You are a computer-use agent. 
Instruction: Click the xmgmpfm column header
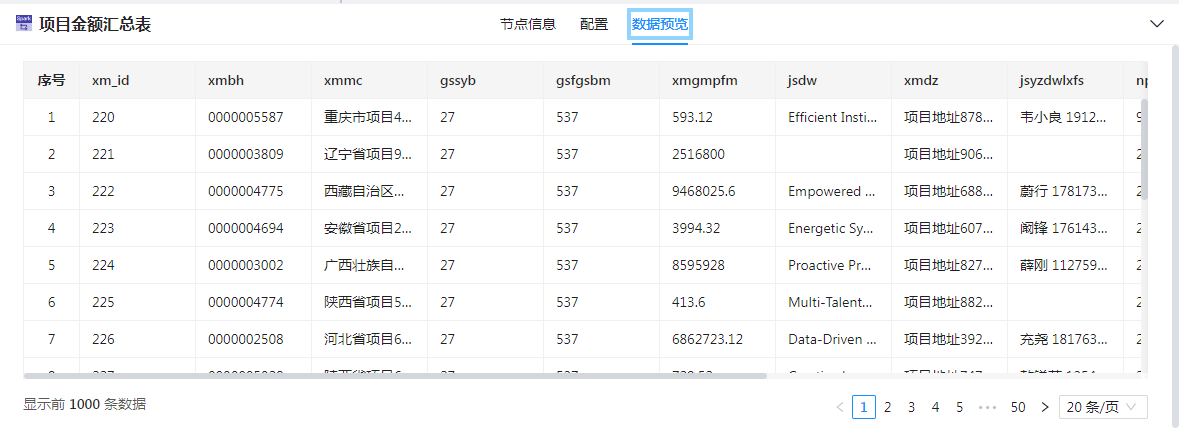point(704,80)
